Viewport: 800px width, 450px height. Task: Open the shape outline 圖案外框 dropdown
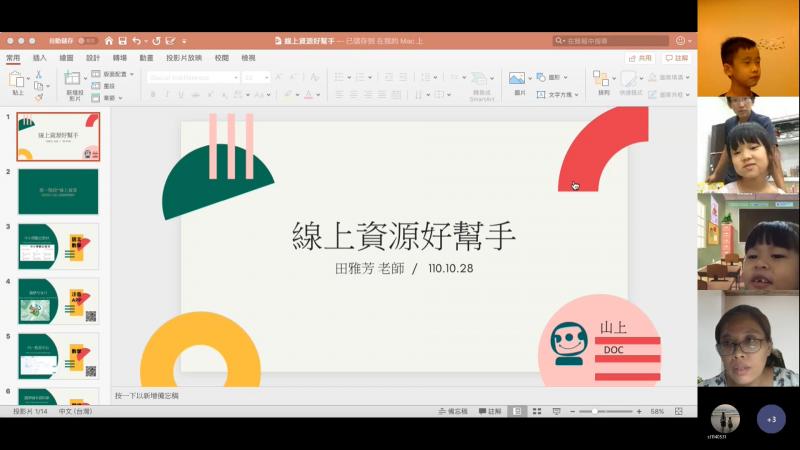tap(669, 95)
